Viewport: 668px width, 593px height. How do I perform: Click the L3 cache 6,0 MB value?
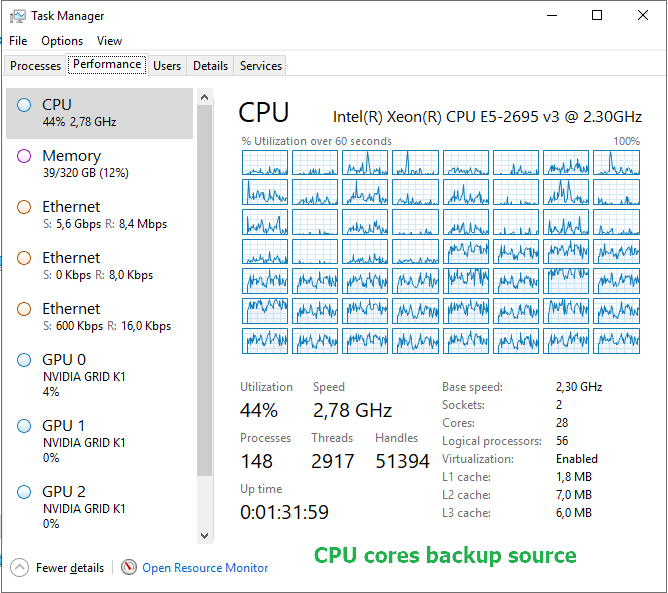click(x=573, y=513)
